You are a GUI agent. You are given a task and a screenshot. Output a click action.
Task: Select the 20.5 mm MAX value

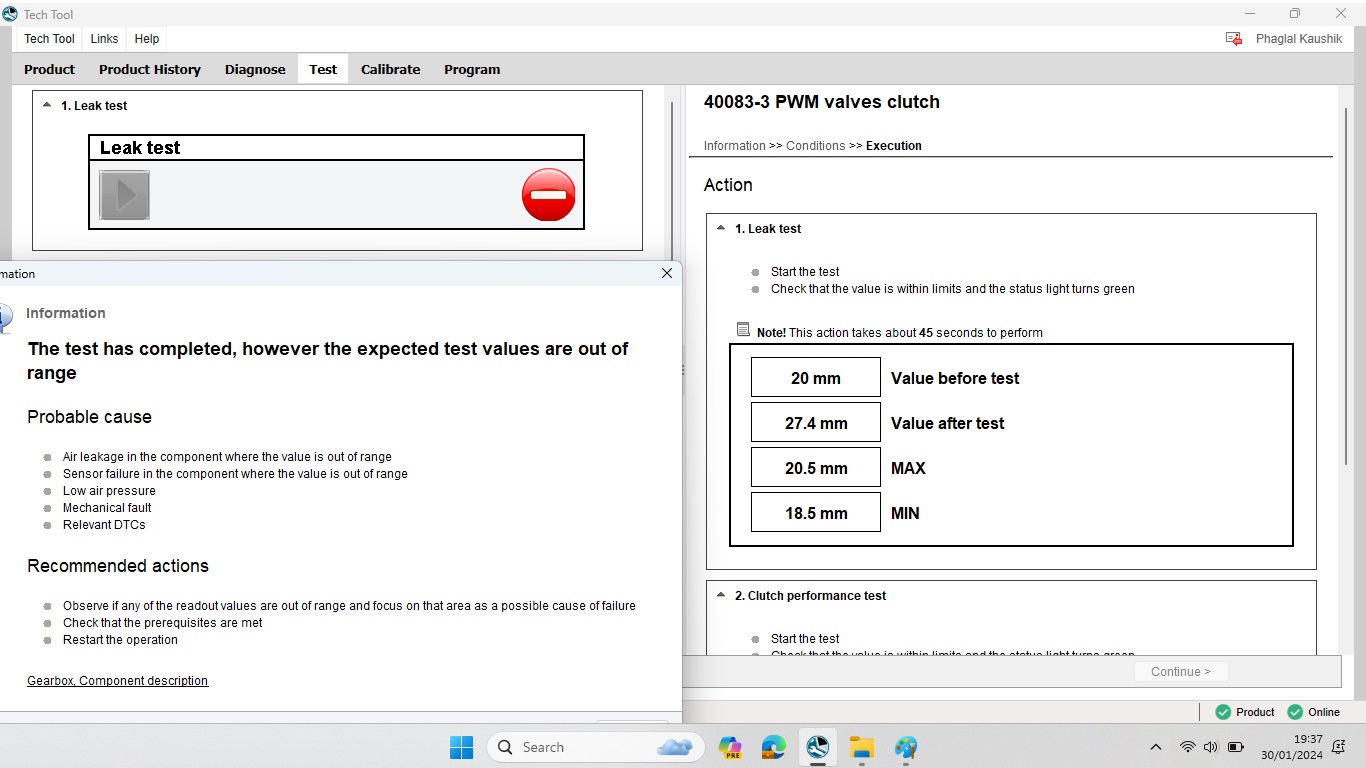tap(816, 468)
